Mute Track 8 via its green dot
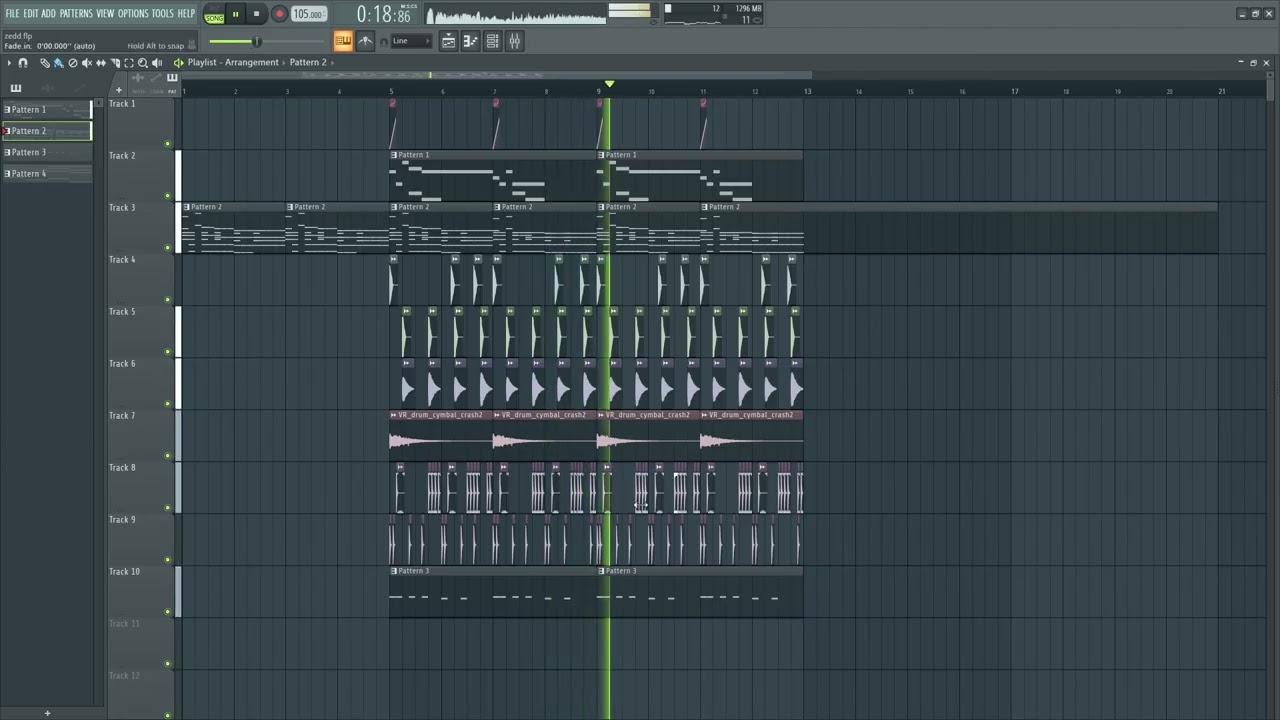 pyautogui.click(x=167, y=507)
